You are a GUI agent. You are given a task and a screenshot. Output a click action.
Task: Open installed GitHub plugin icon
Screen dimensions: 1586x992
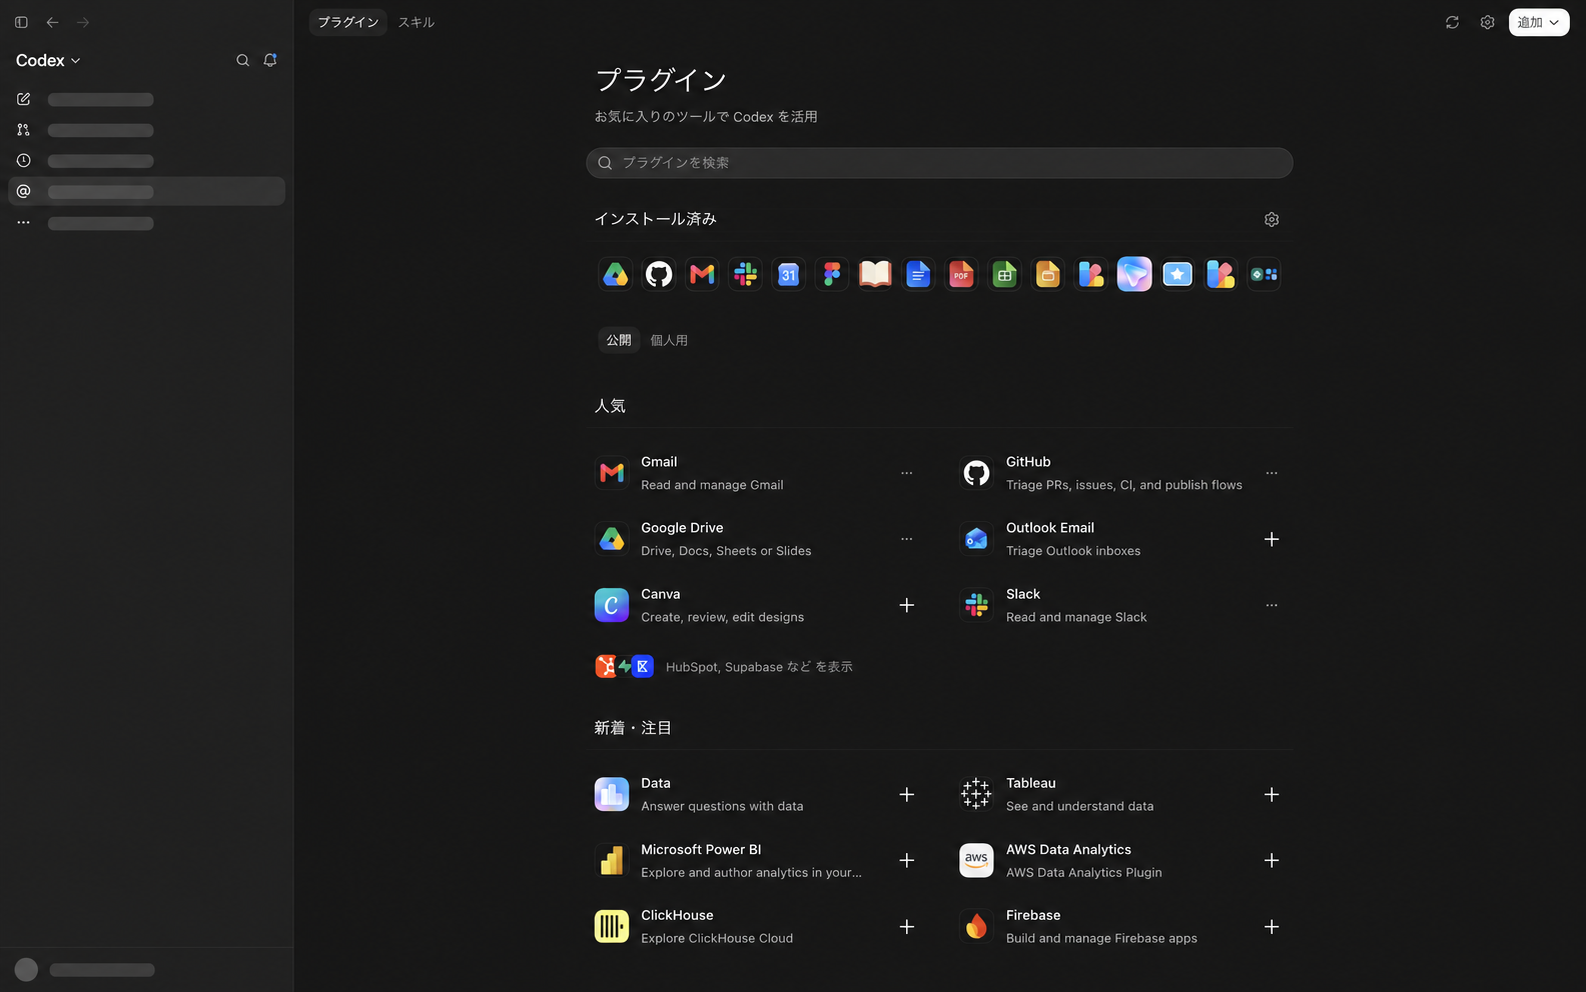pos(659,274)
